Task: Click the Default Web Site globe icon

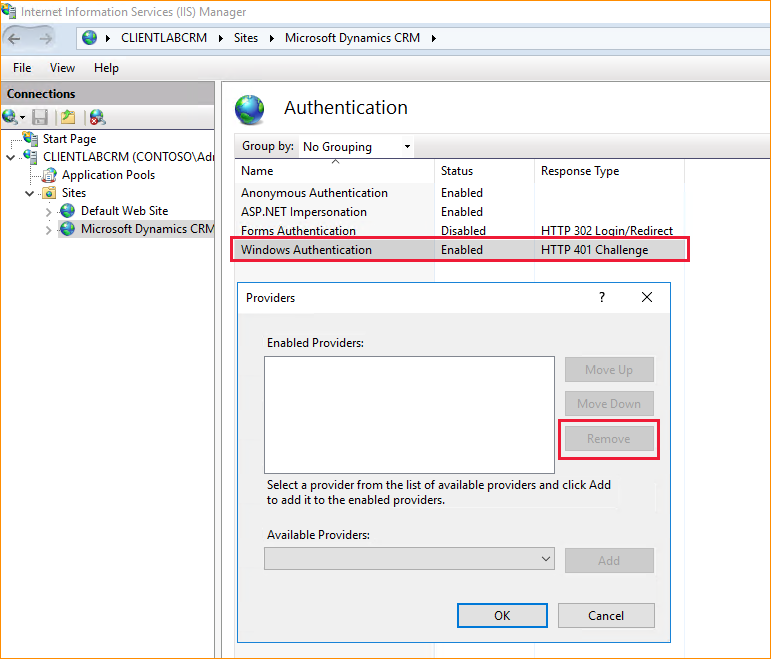Action: (x=67, y=211)
